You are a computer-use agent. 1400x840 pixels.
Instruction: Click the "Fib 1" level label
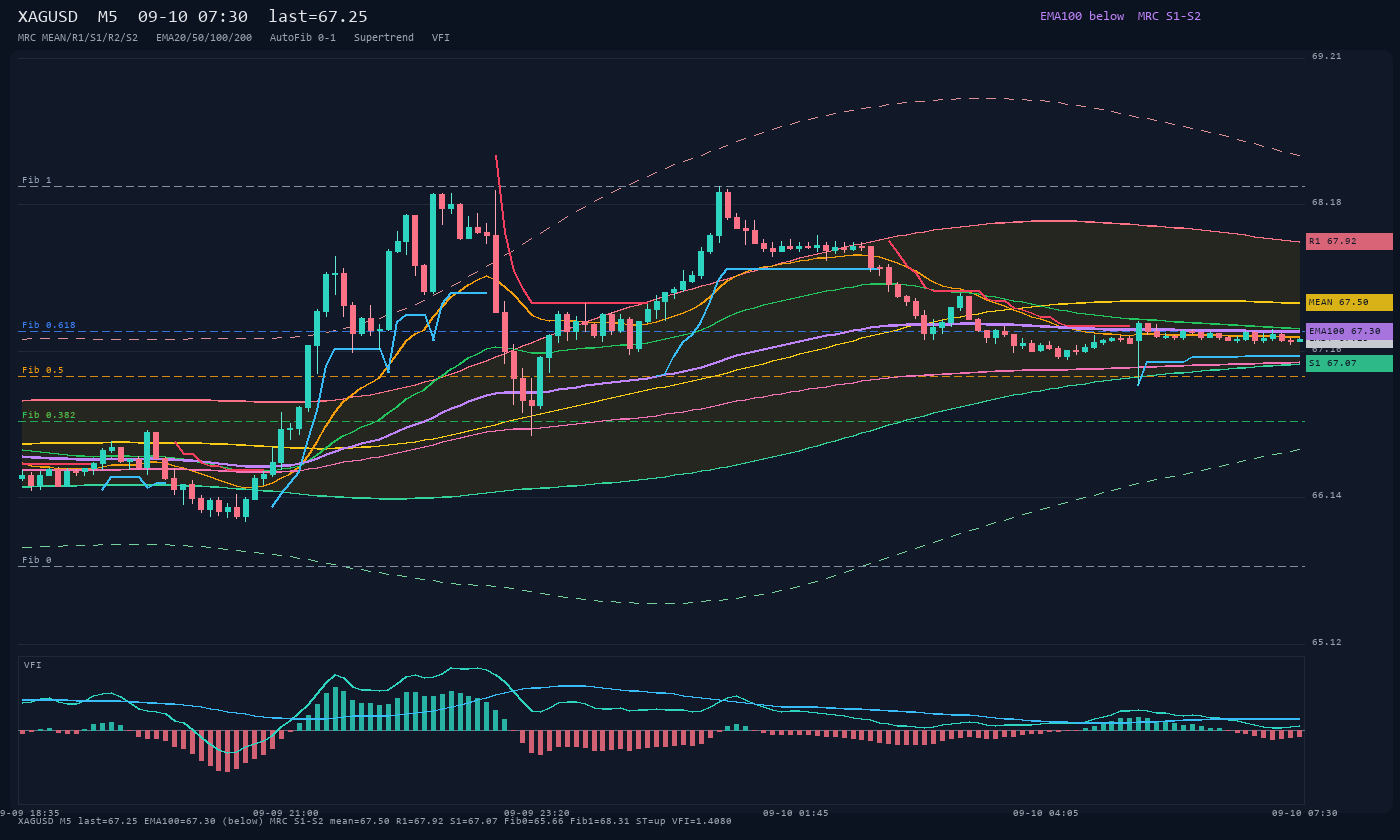tap(37, 180)
